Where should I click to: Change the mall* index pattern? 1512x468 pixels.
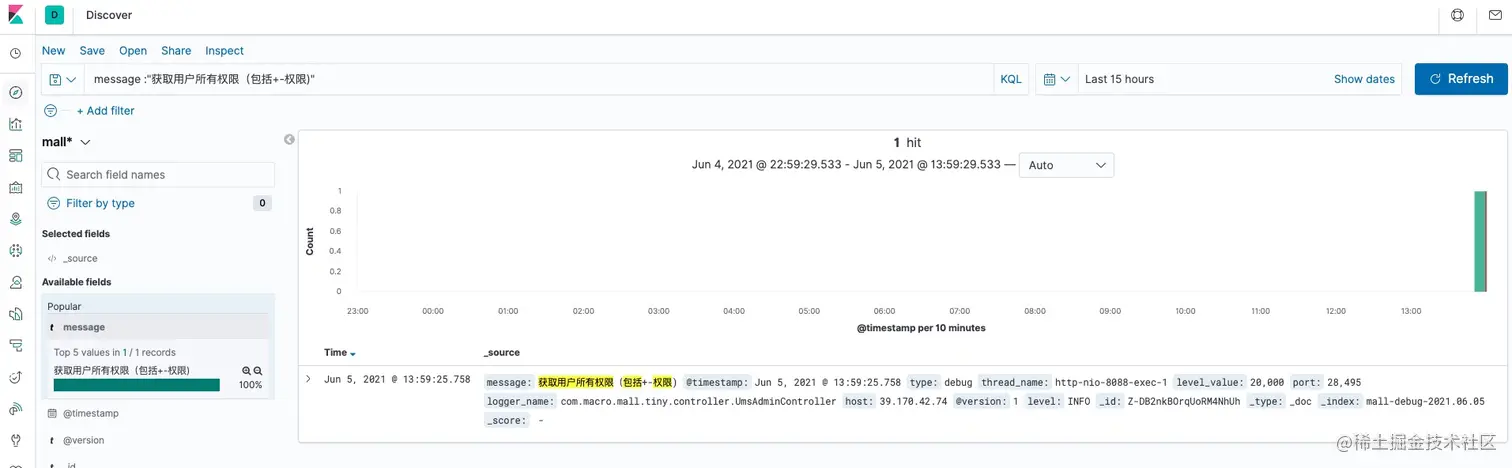pyautogui.click(x=66, y=142)
